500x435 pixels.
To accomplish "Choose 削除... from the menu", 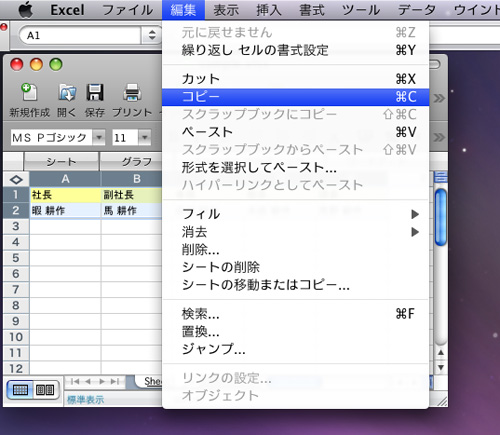I will pos(295,249).
